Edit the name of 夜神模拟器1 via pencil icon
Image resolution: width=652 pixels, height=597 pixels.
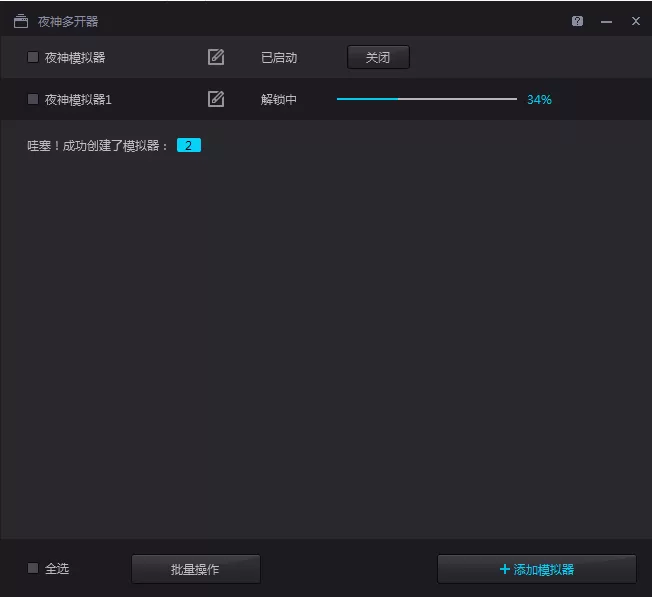[x=216, y=99]
